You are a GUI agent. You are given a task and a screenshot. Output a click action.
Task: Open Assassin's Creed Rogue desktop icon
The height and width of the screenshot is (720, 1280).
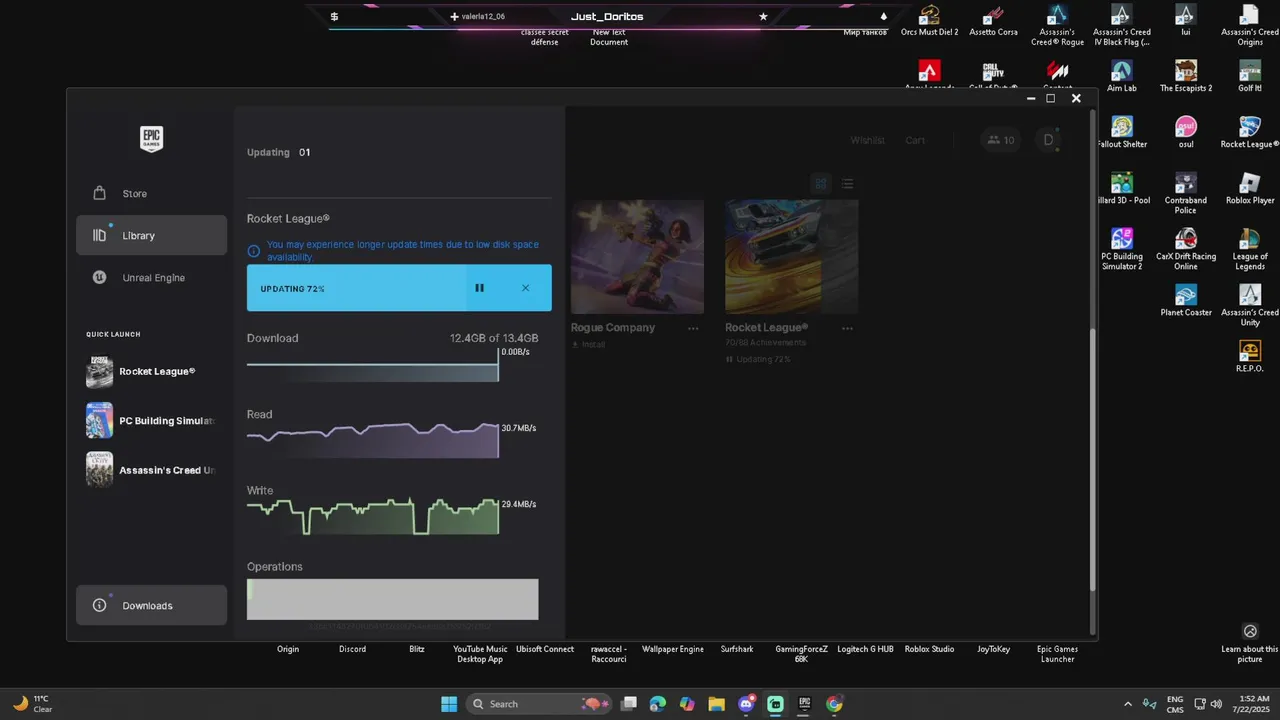click(x=1057, y=25)
